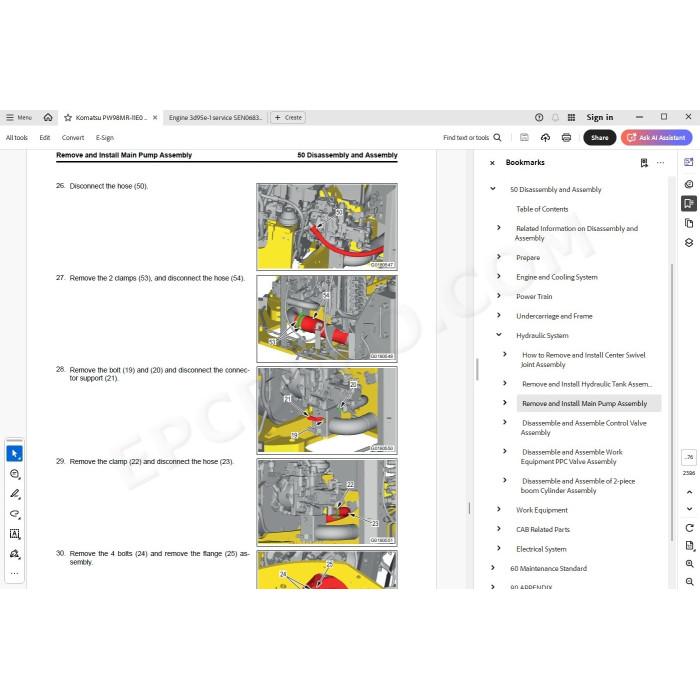The height and width of the screenshot is (700, 700).
Task: Expand the Power Train bookmark
Action: click(x=499, y=296)
